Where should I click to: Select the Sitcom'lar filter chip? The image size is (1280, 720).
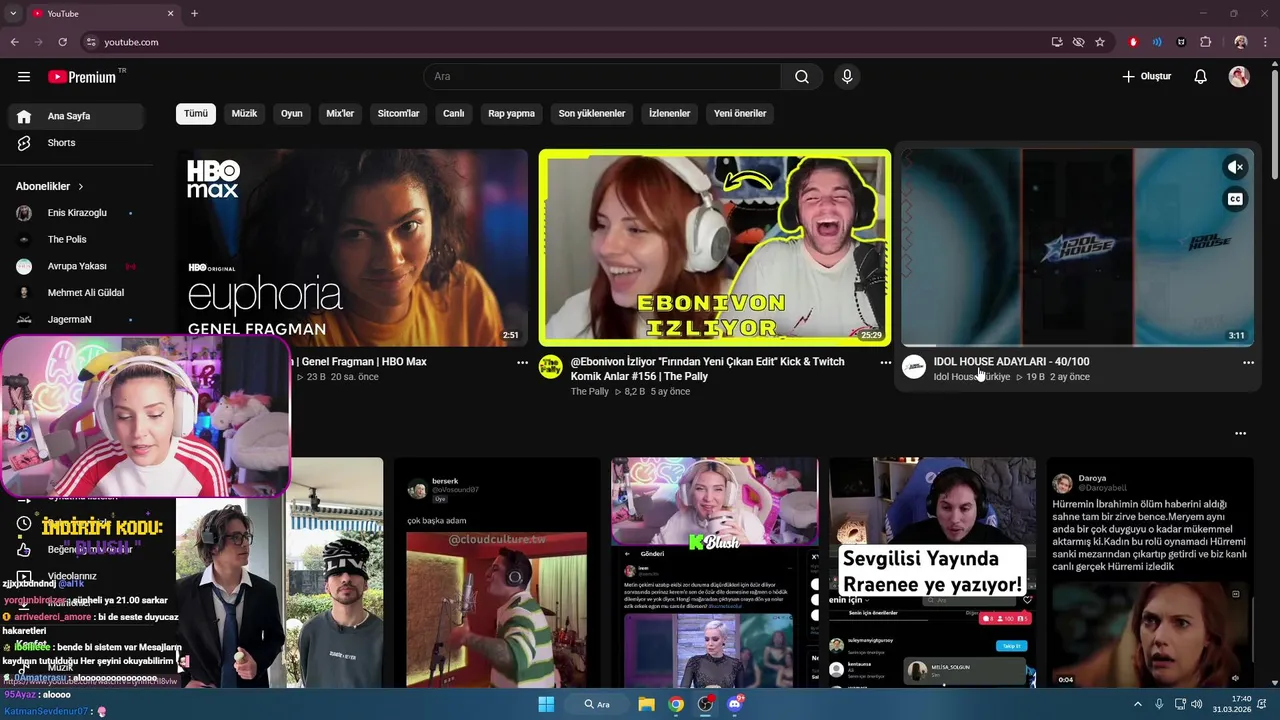coord(398,113)
